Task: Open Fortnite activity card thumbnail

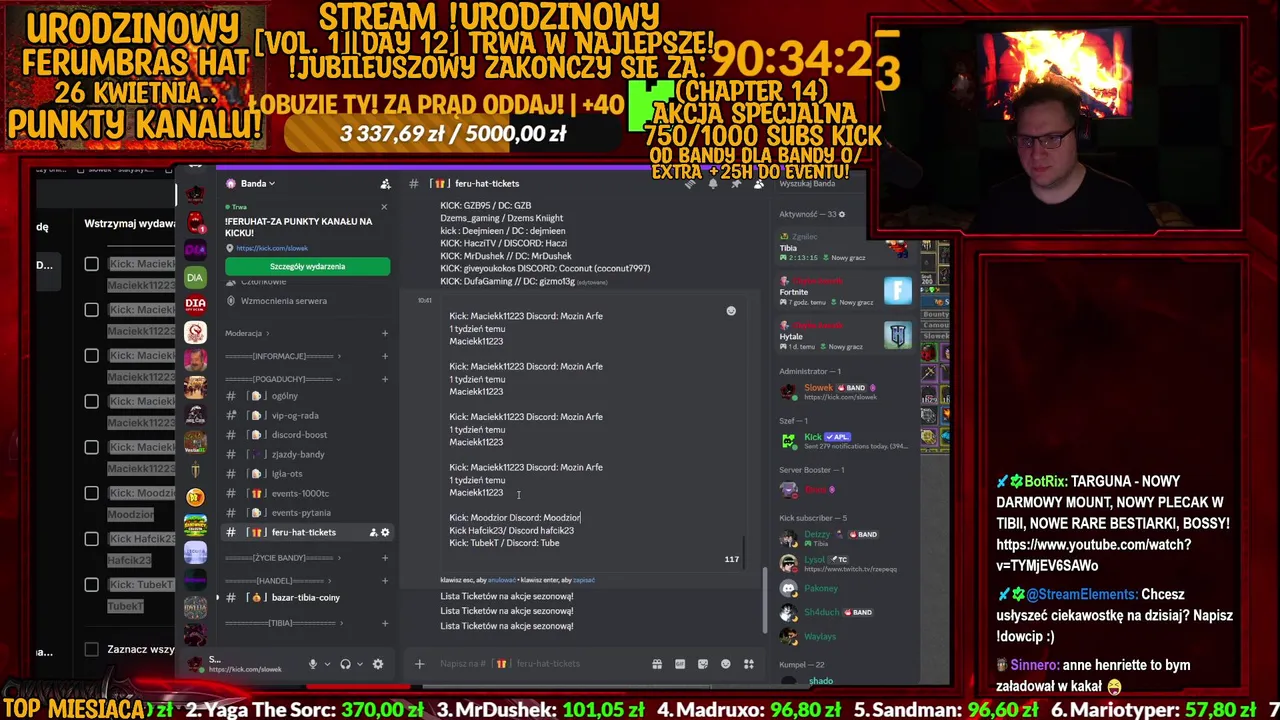Action: (x=897, y=291)
